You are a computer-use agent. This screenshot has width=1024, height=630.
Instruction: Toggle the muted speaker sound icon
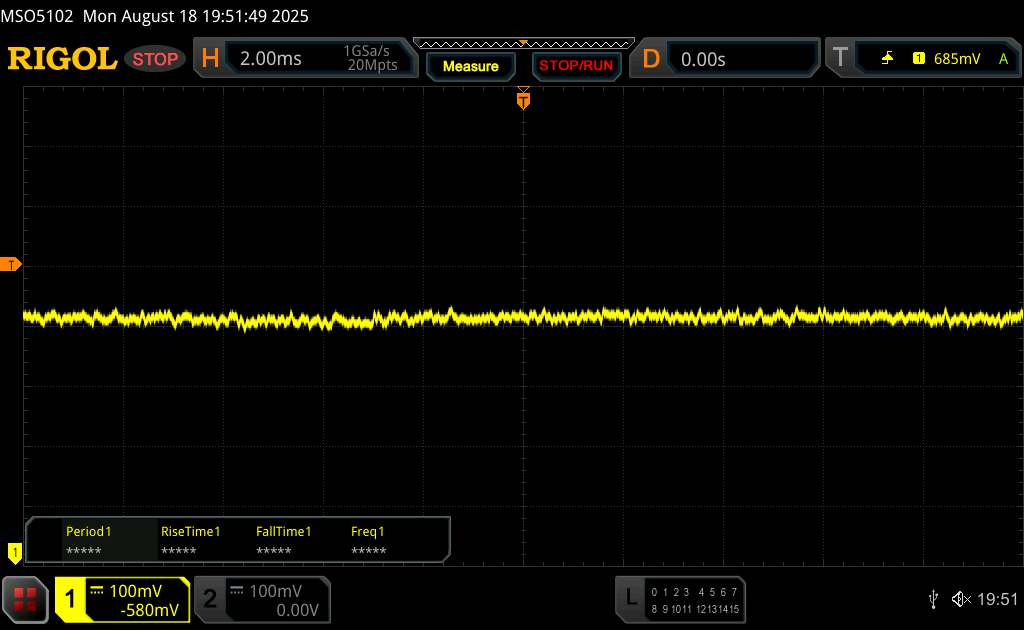pos(961,599)
